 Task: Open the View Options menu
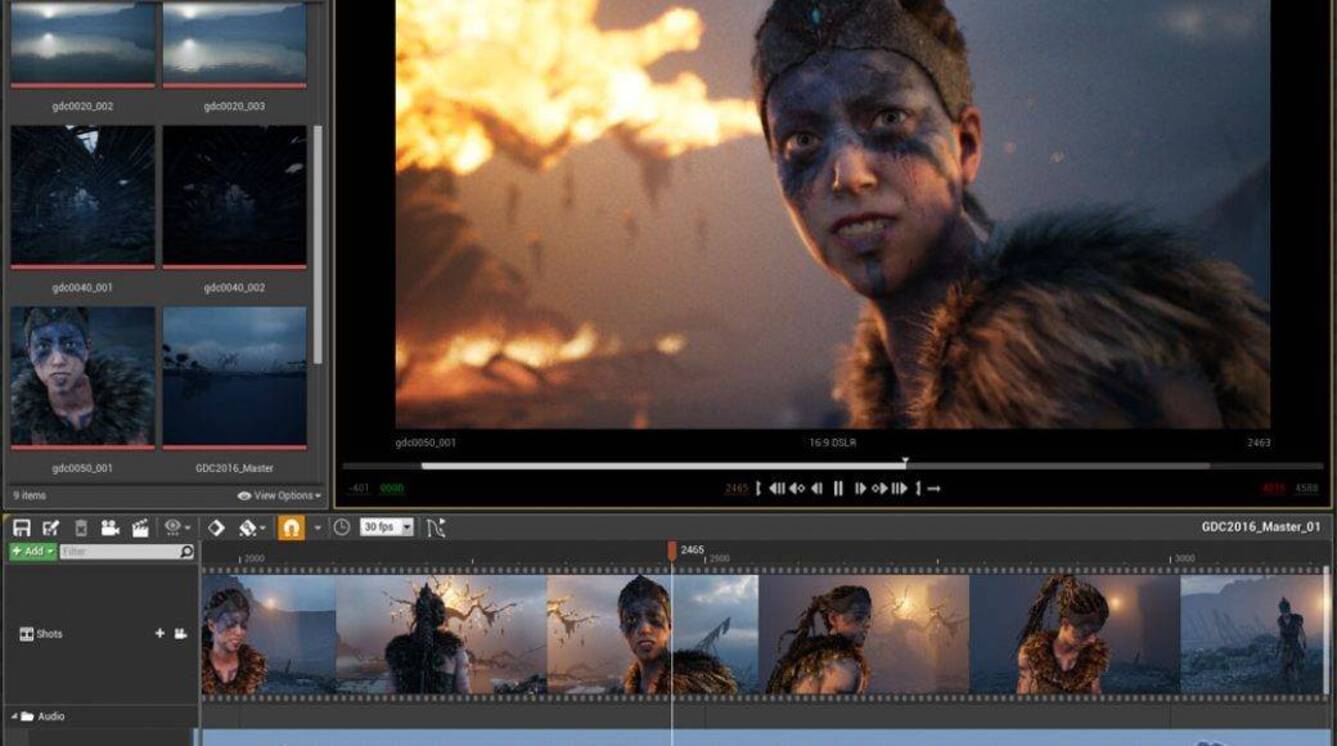[x=279, y=495]
